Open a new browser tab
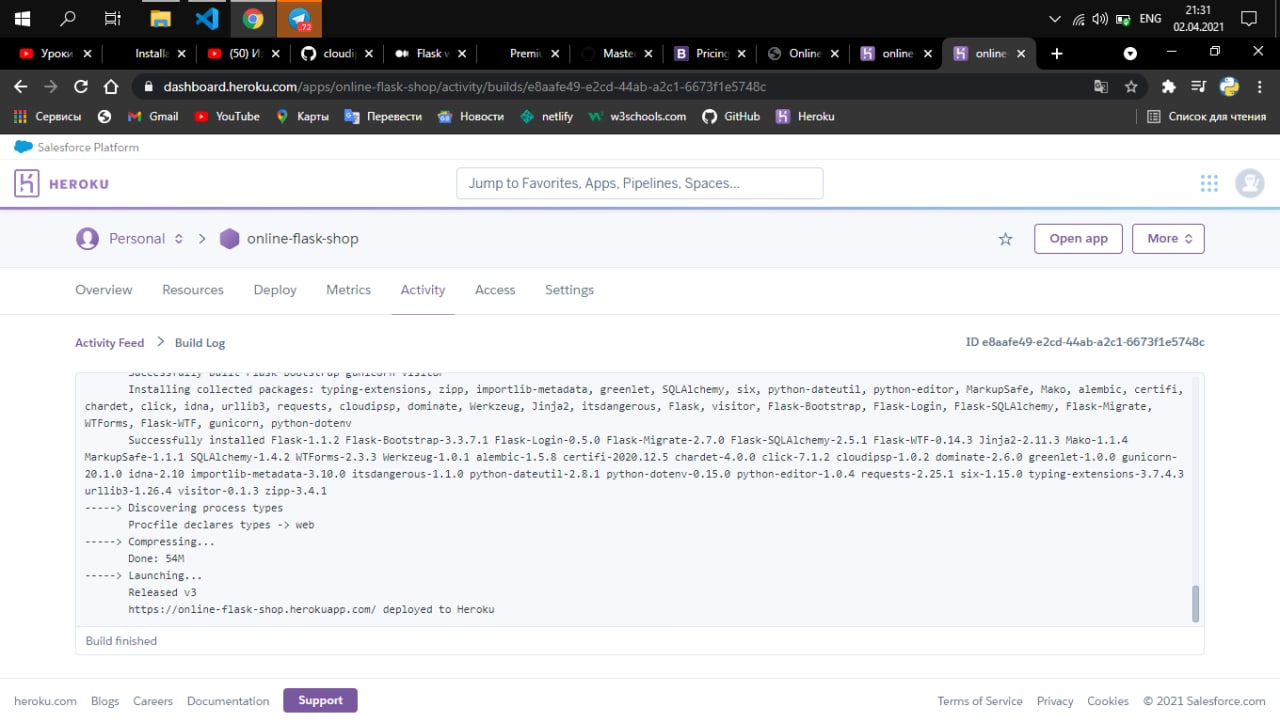Image resolution: width=1280 pixels, height=722 pixels. pos(1057,53)
